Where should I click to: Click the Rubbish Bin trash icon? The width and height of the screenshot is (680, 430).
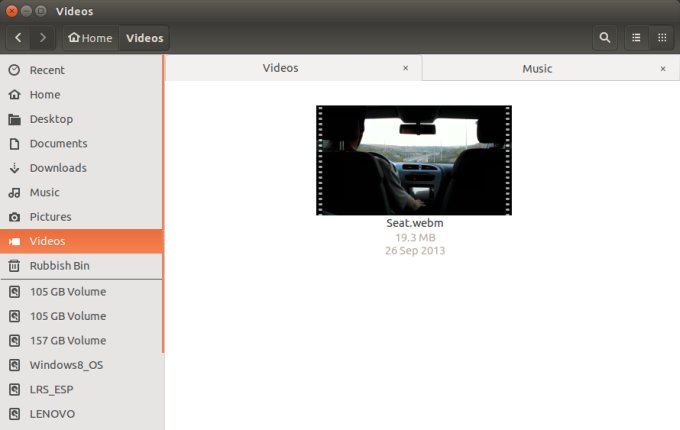14,266
